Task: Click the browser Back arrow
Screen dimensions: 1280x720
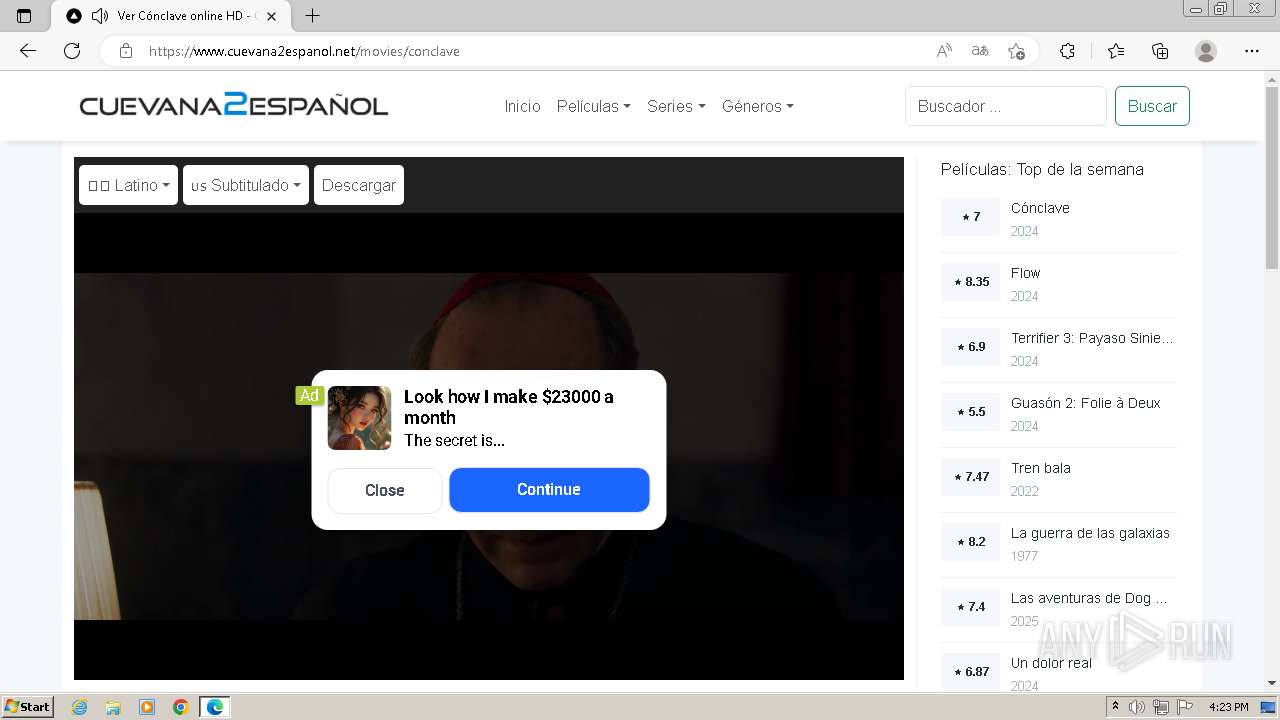Action: tap(28, 51)
